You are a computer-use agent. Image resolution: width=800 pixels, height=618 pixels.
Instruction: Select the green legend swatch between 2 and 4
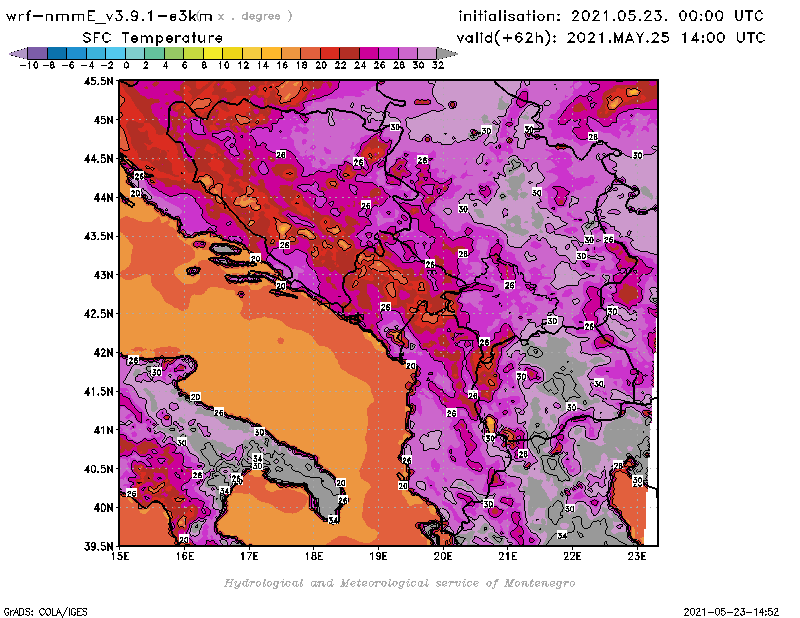click(x=155, y=53)
